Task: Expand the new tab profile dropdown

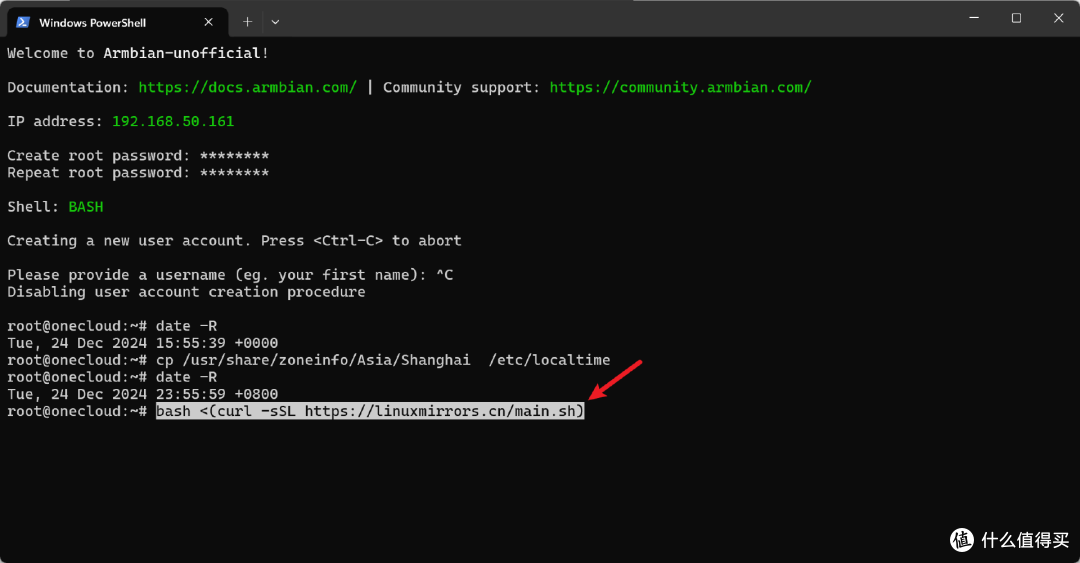Action: [275, 22]
